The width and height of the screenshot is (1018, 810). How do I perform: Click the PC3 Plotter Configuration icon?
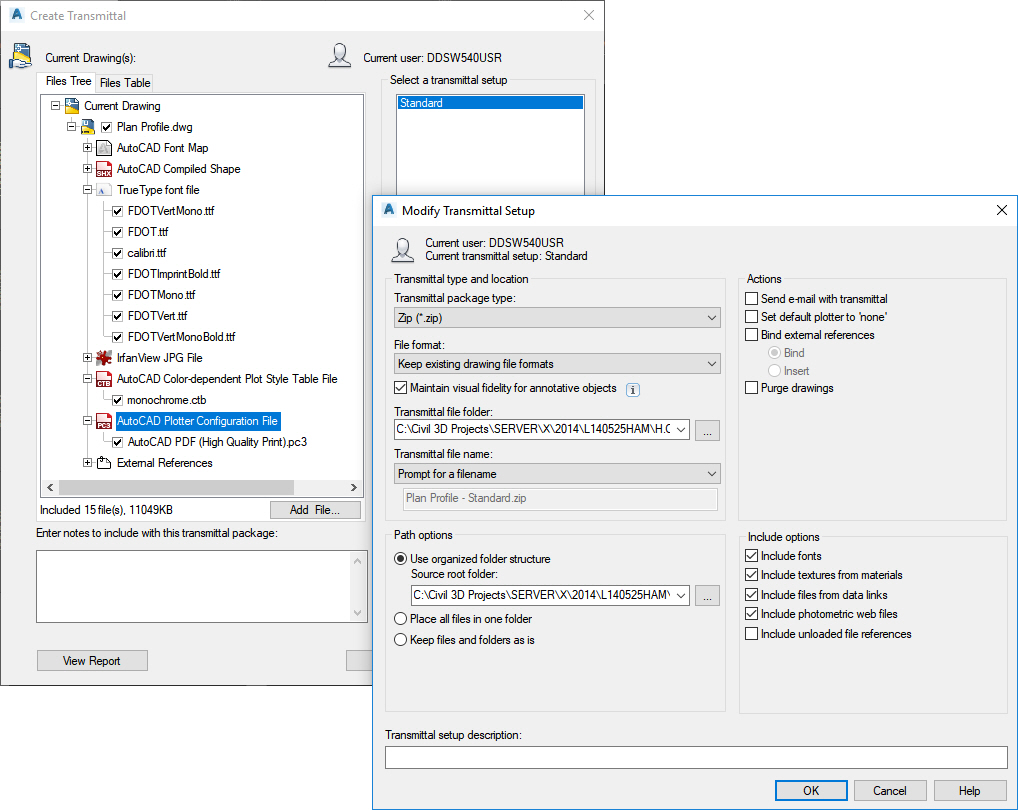pyautogui.click(x=104, y=421)
